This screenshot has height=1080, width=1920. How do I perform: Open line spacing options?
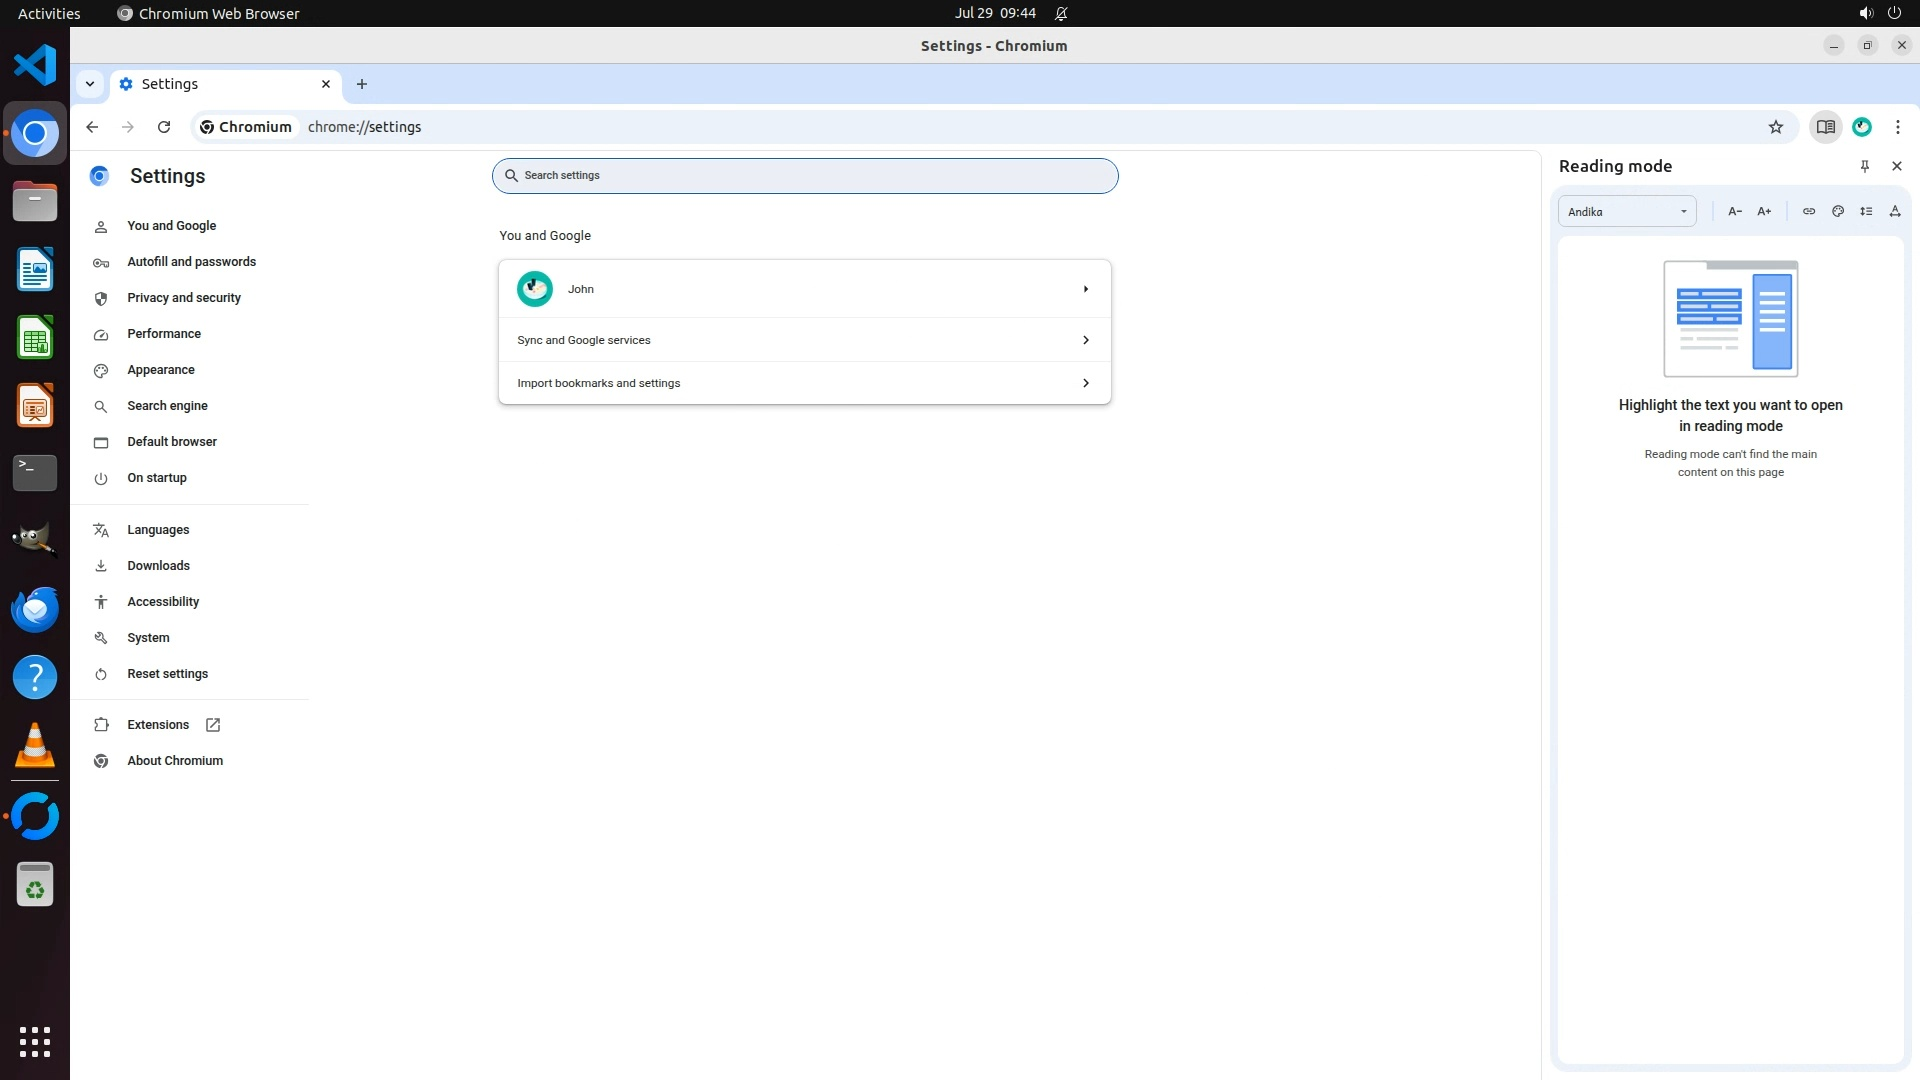click(x=1866, y=211)
